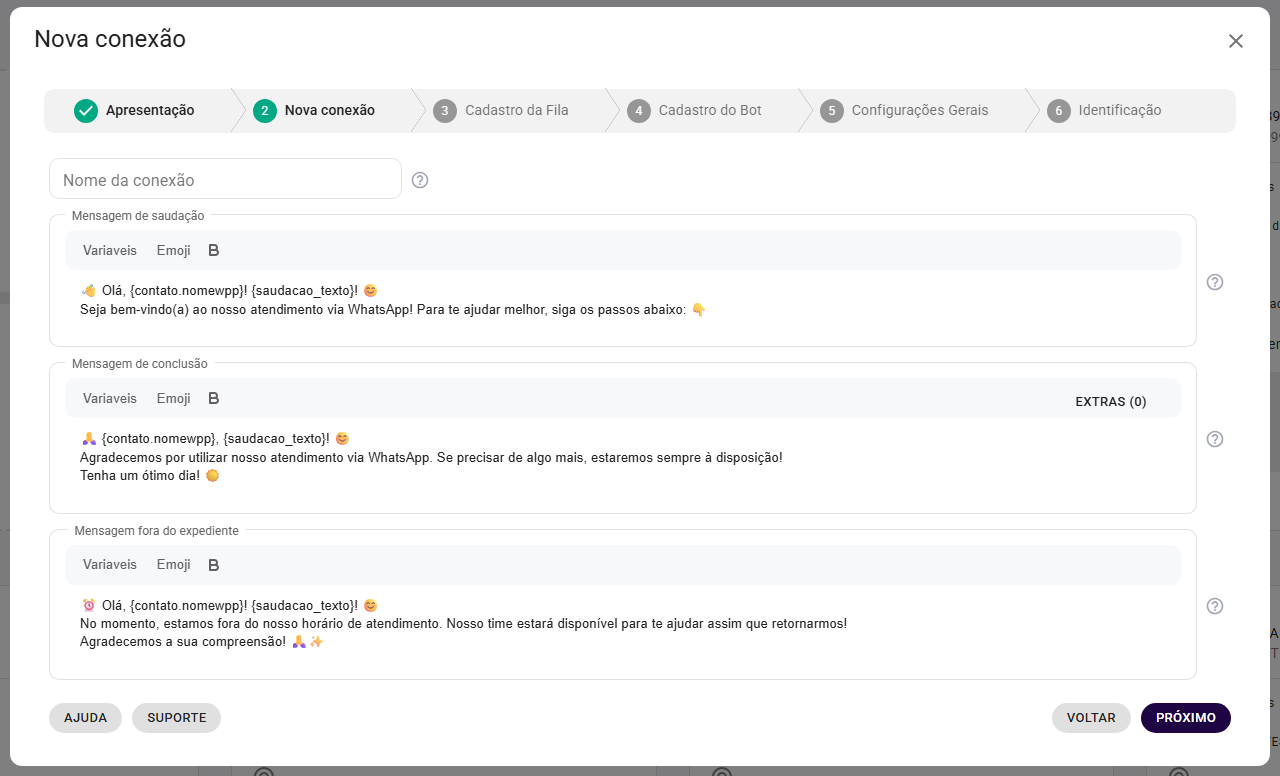
Task: Click help icon for conclusion message
Action: (1215, 439)
